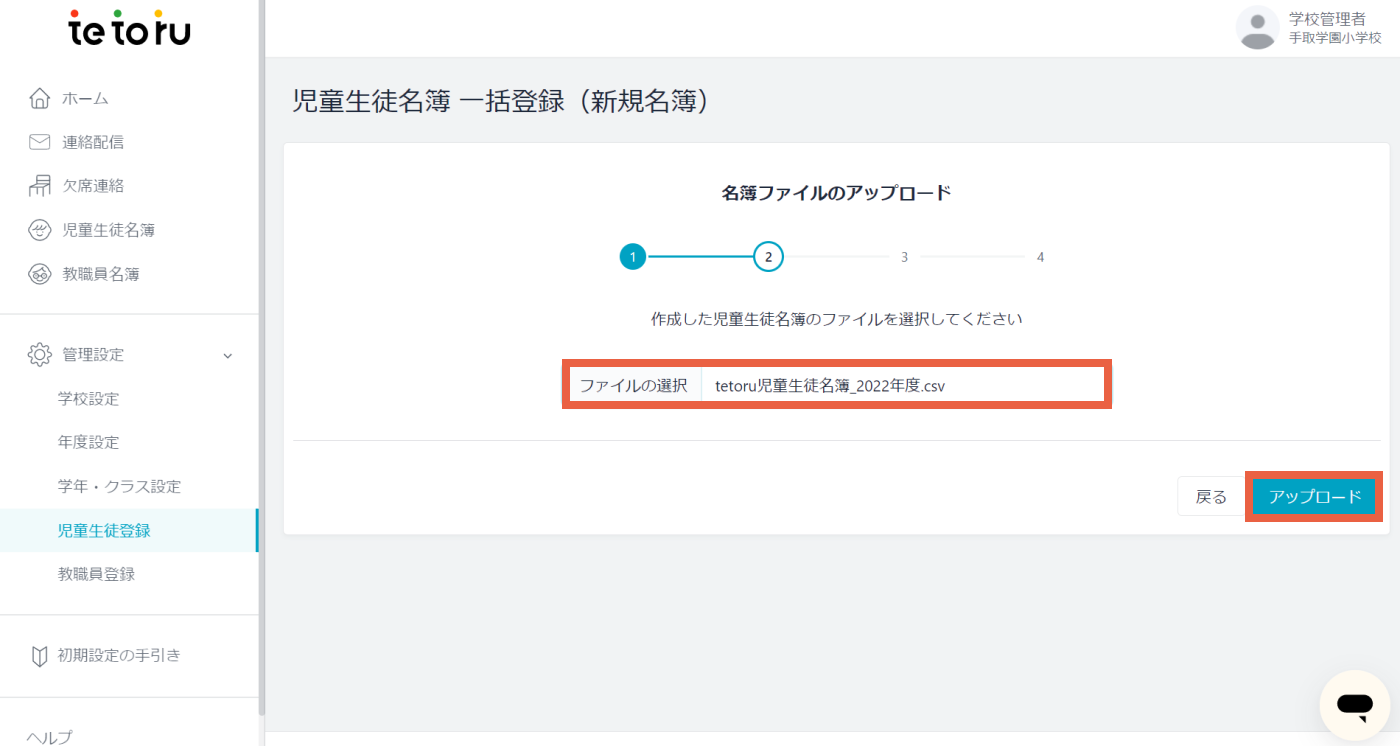The image size is (1400, 746).
Task: Expand 管理設定 menu label
Action: pyautogui.click(x=93, y=354)
